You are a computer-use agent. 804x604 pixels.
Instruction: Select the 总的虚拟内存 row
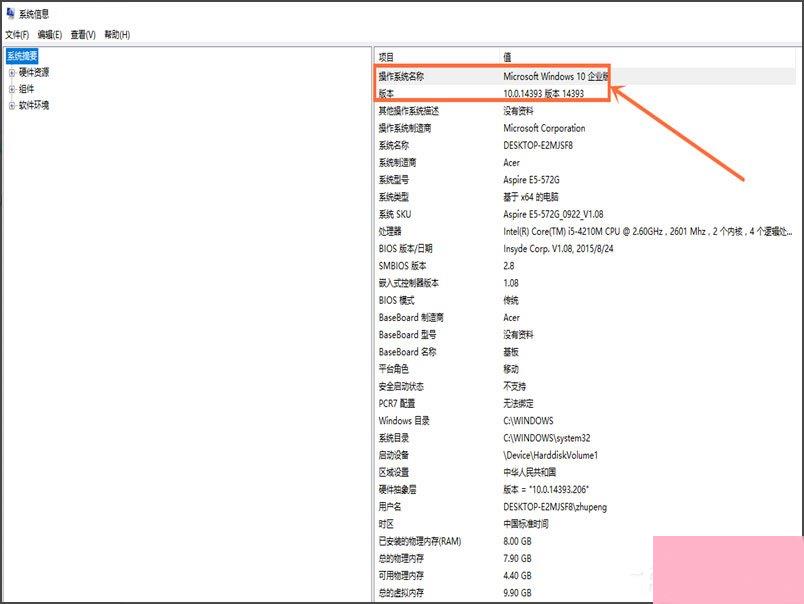(585, 593)
